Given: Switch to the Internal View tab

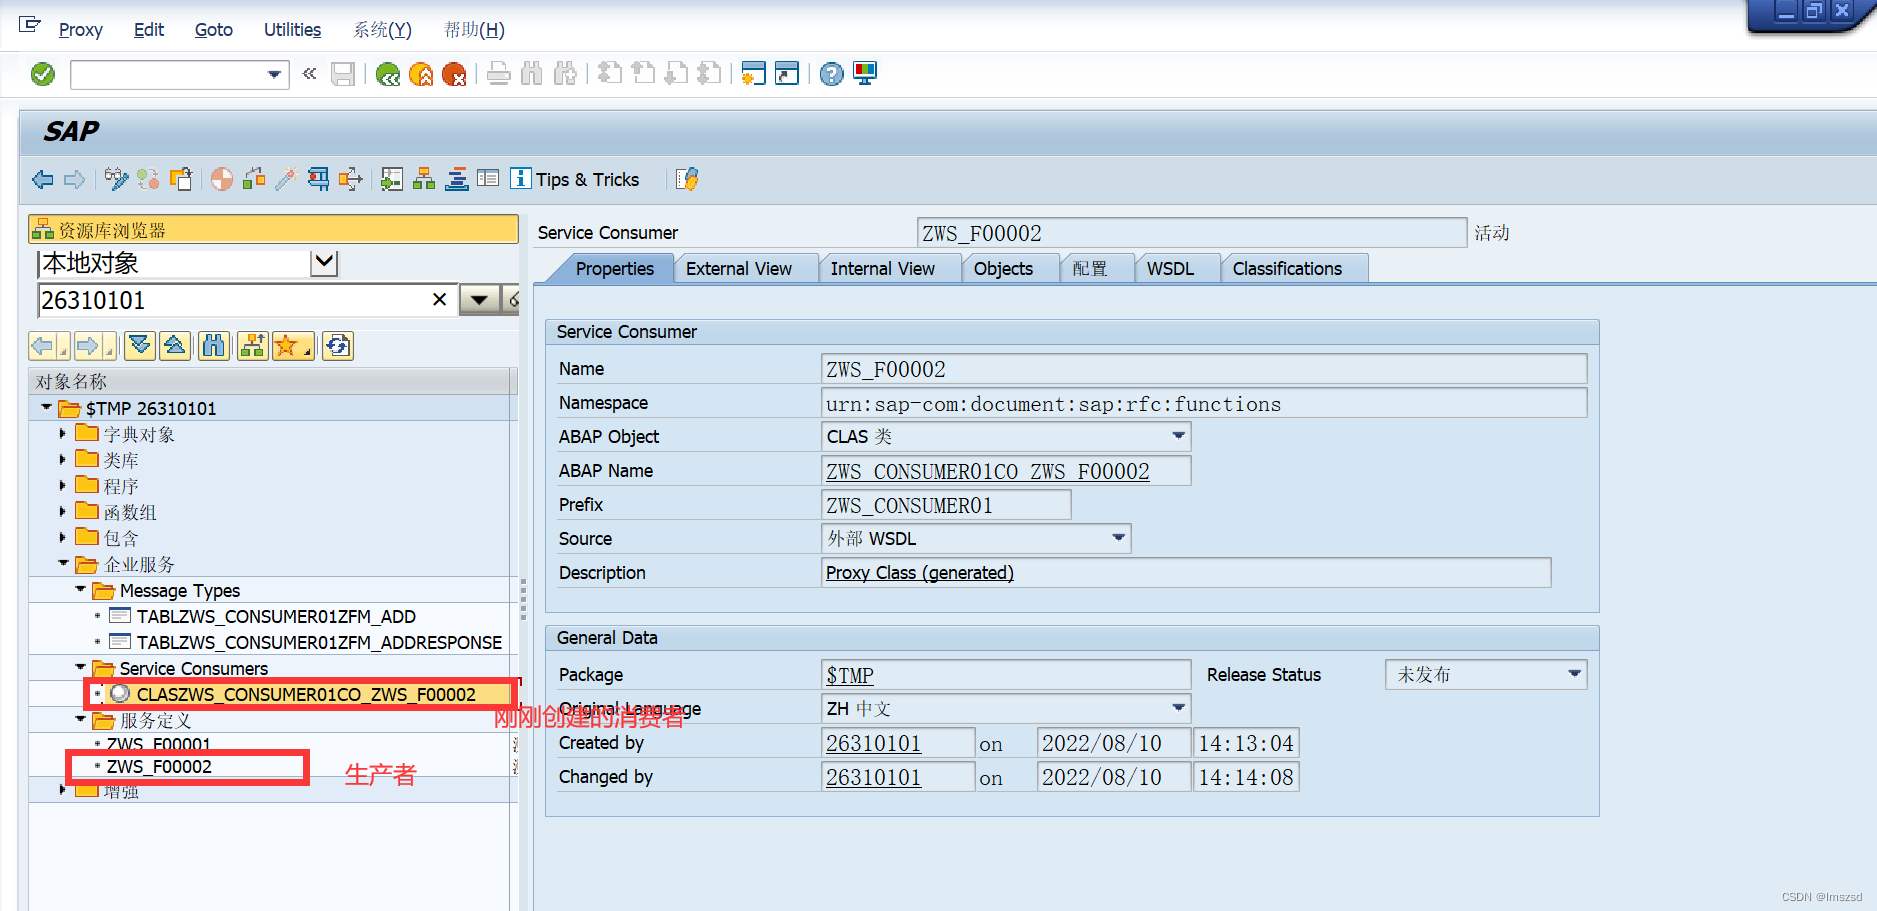Looking at the screenshot, I should pyautogui.click(x=883, y=269).
